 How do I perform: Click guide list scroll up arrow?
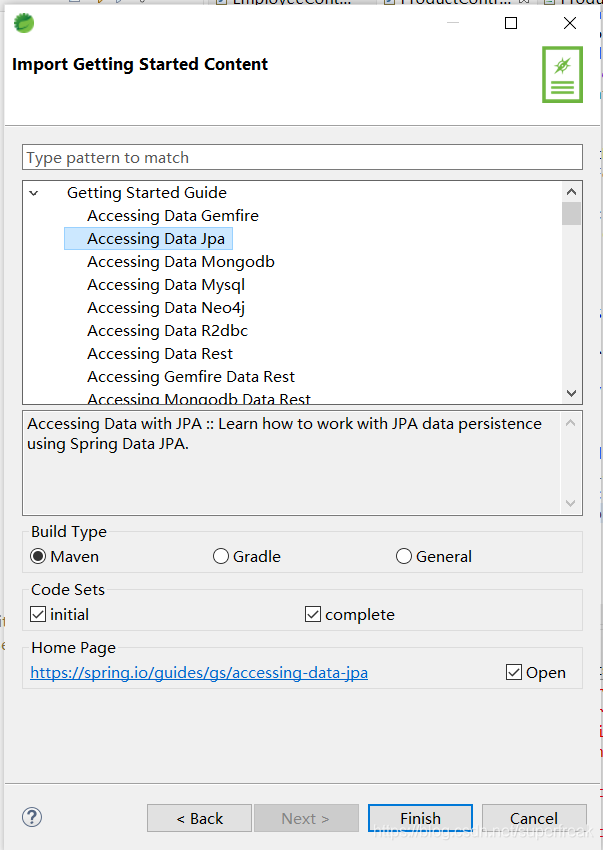coord(571,191)
